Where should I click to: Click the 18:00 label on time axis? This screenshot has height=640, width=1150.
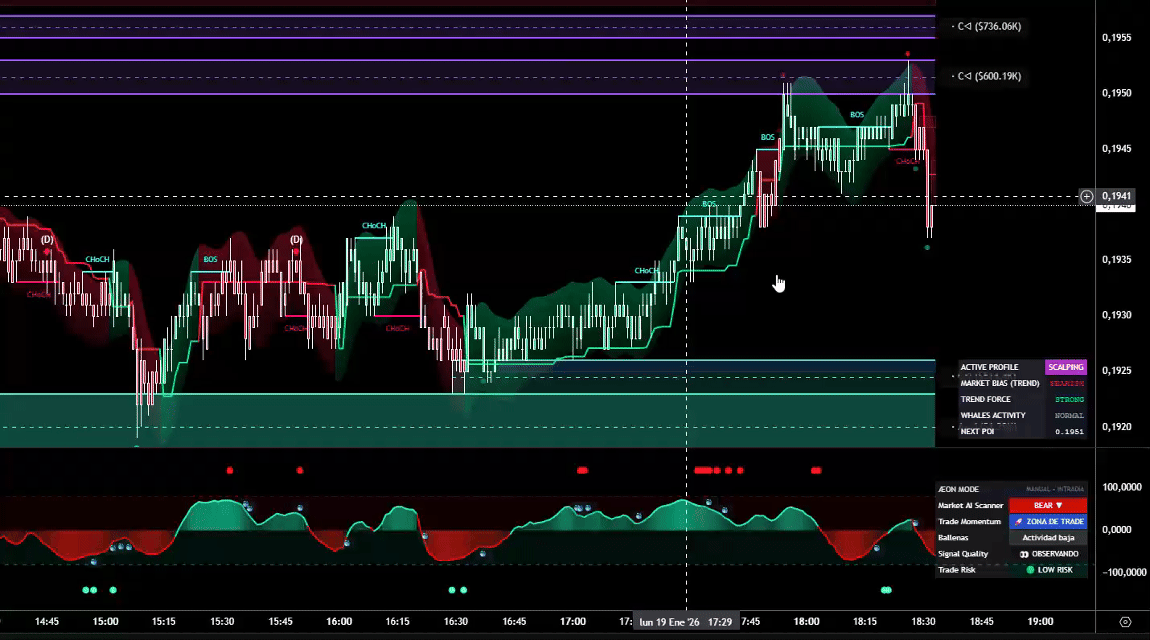point(806,622)
